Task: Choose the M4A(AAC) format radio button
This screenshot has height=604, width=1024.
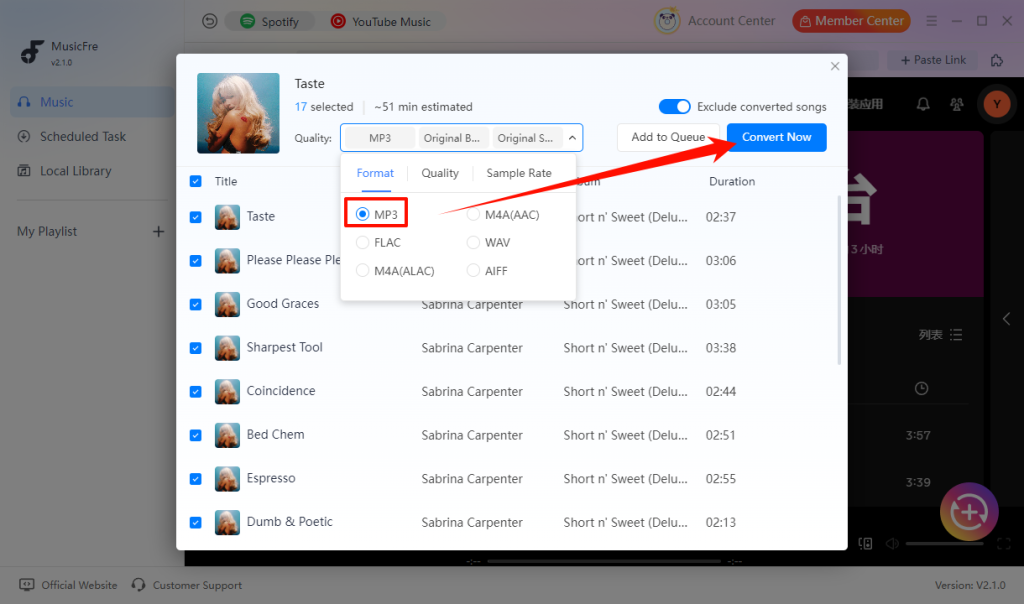Action: coord(473,214)
